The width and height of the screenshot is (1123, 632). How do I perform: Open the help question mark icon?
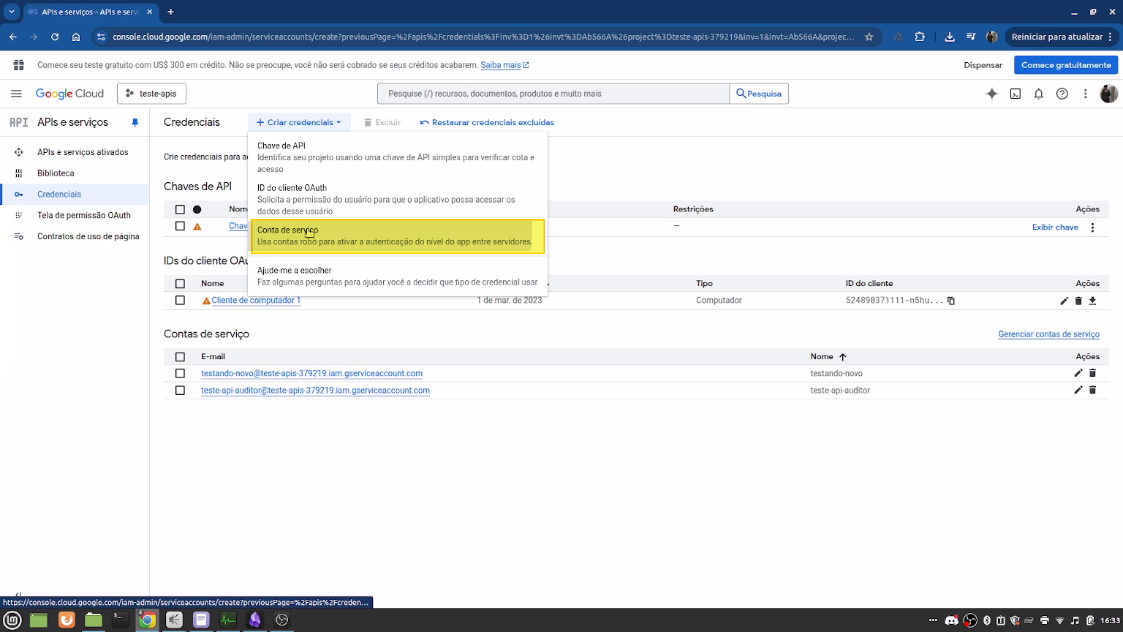[x=1062, y=94]
